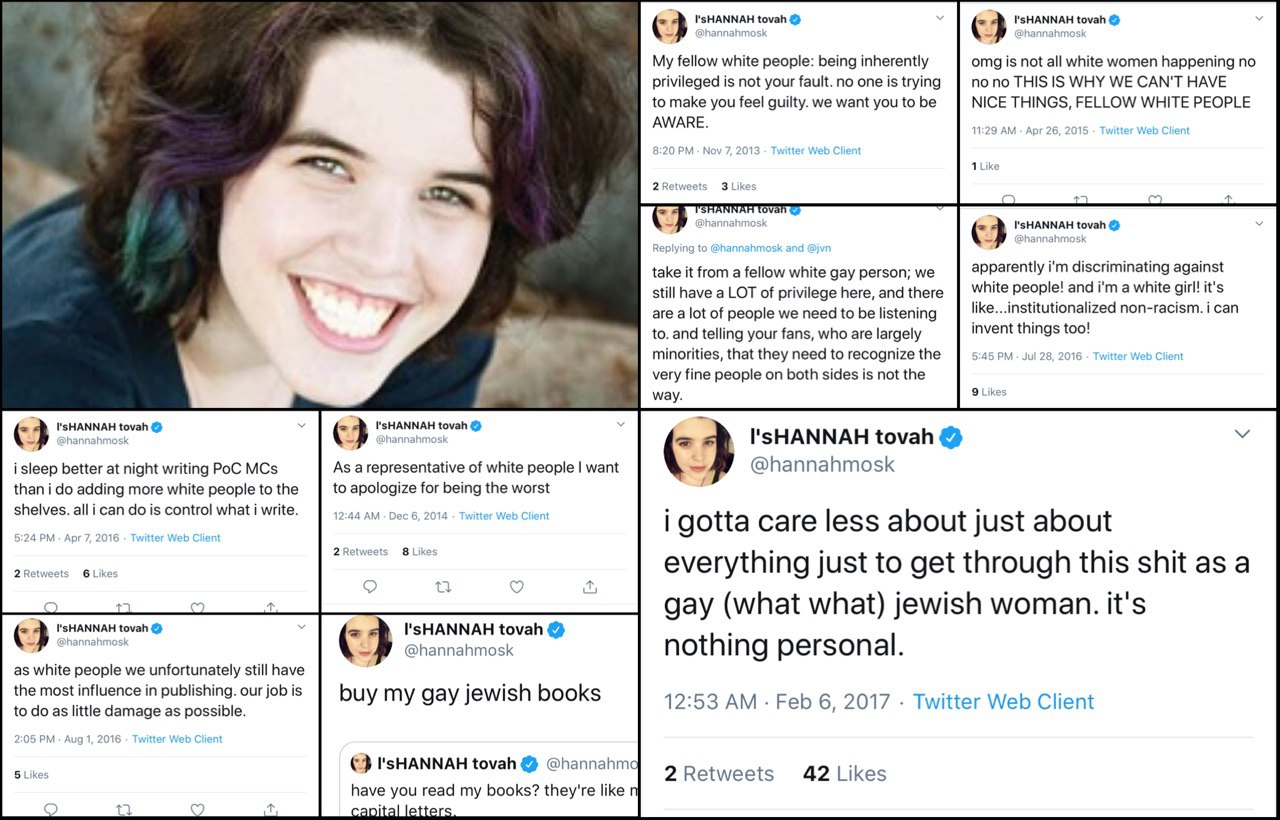Retweet the "As a representative of white people" tweet
Image resolution: width=1280 pixels, height=820 pixels.
tap(444, 587)
